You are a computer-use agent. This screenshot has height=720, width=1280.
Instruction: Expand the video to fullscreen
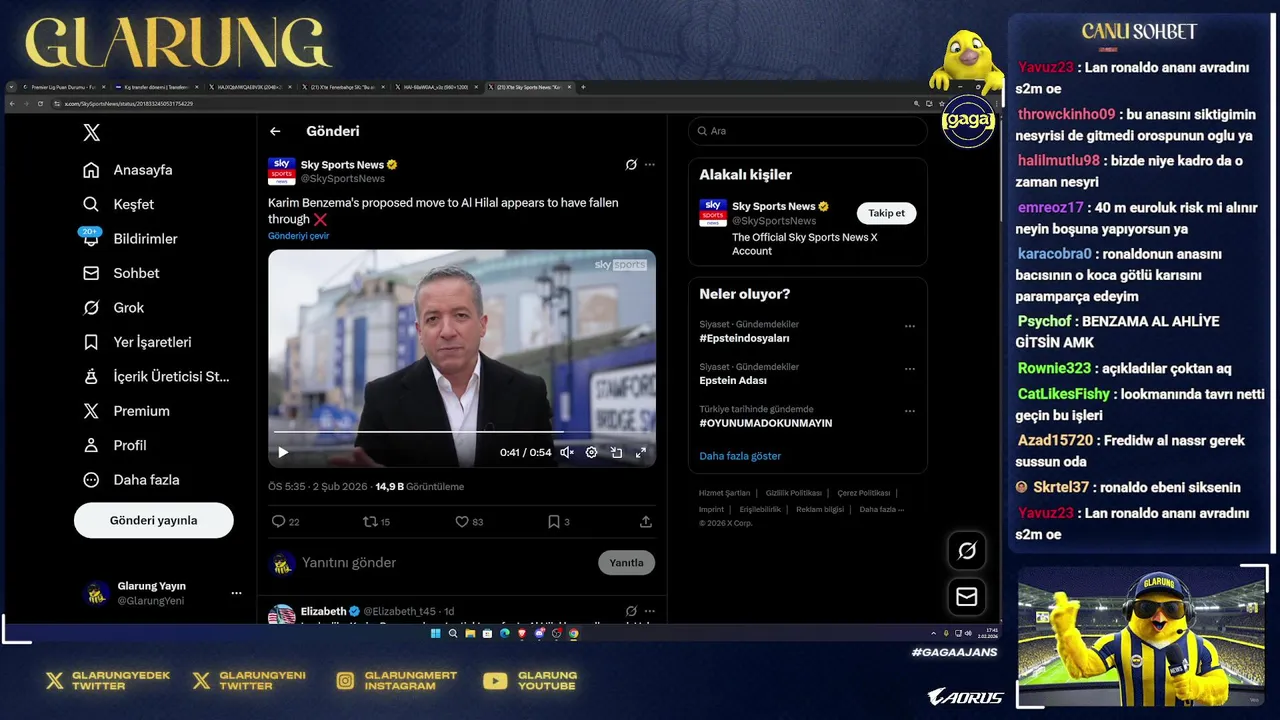[x=641, y=452]
